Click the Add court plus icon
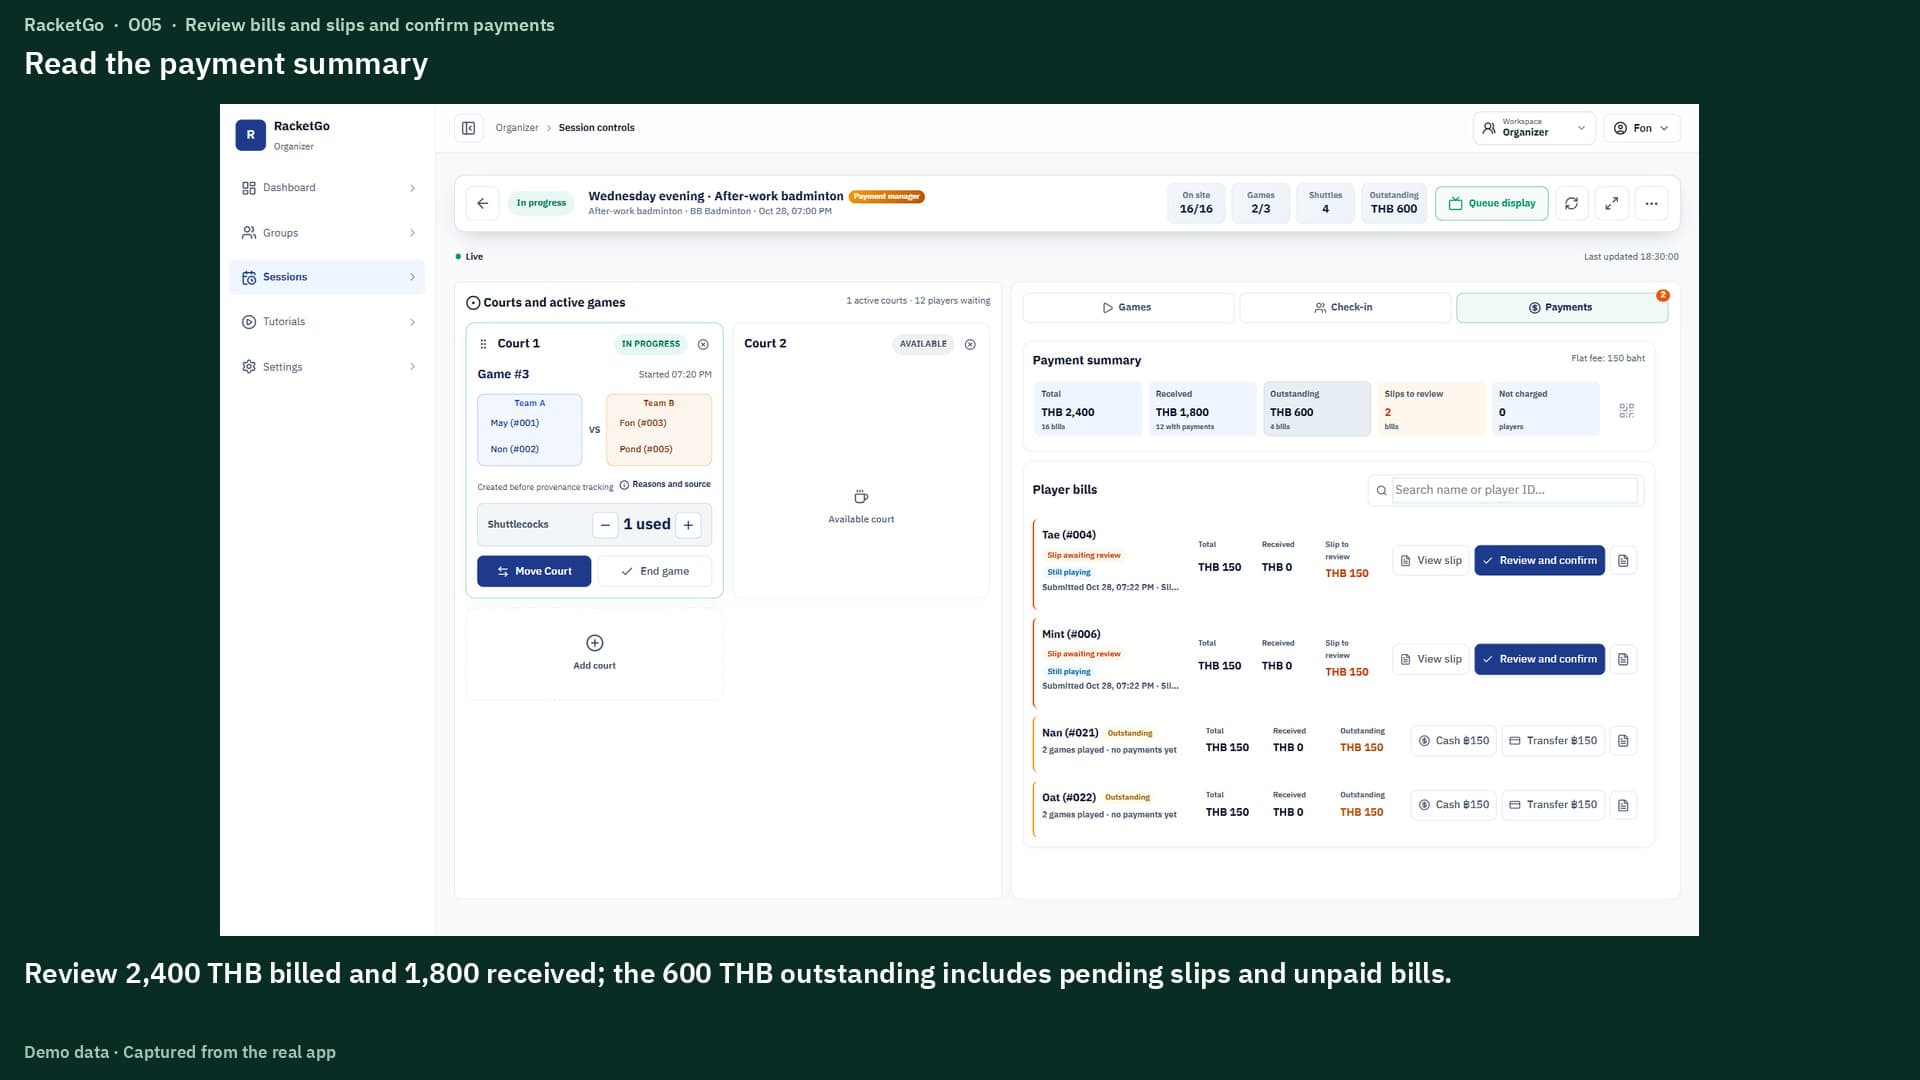The height and width of the screenshot is (1080, 1920). click(x=595, y=643)
